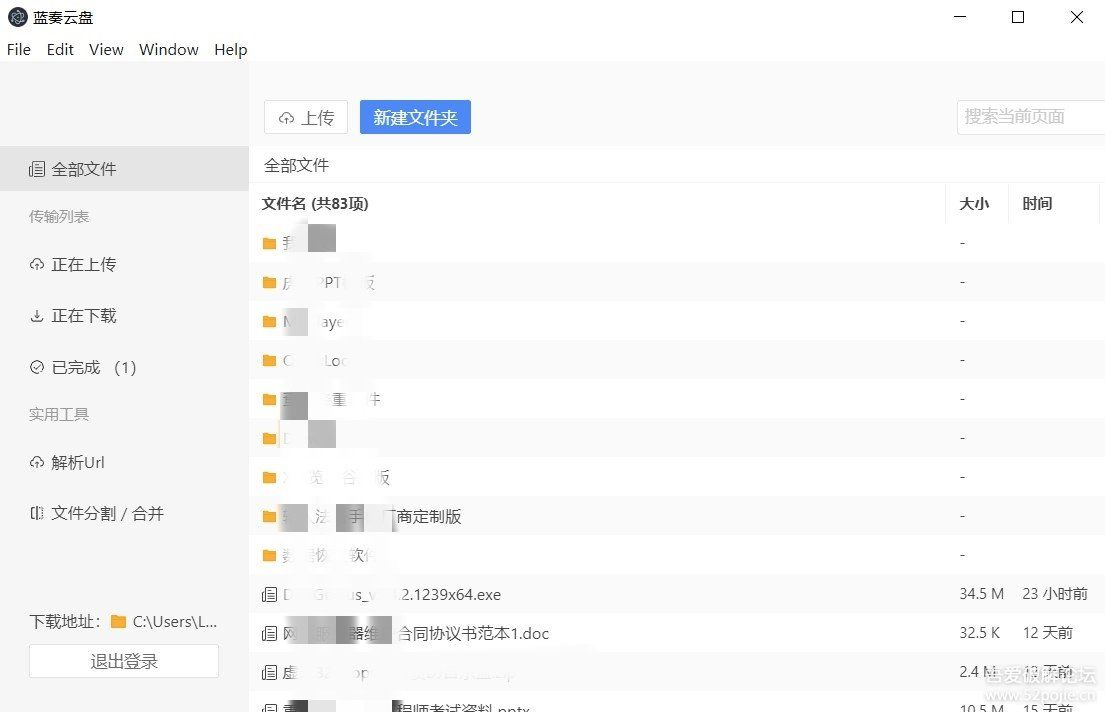Image resolution: width=1105 pixels, height=712 pixels.
Task: Focus the 搜索当前页面 search field
Action: coord(1030,117)
